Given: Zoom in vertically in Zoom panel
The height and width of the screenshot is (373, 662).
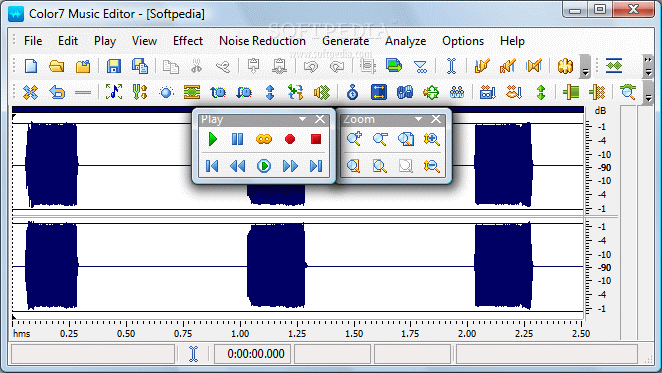Looking at the screenshot, I should click(x=431, y=139).
